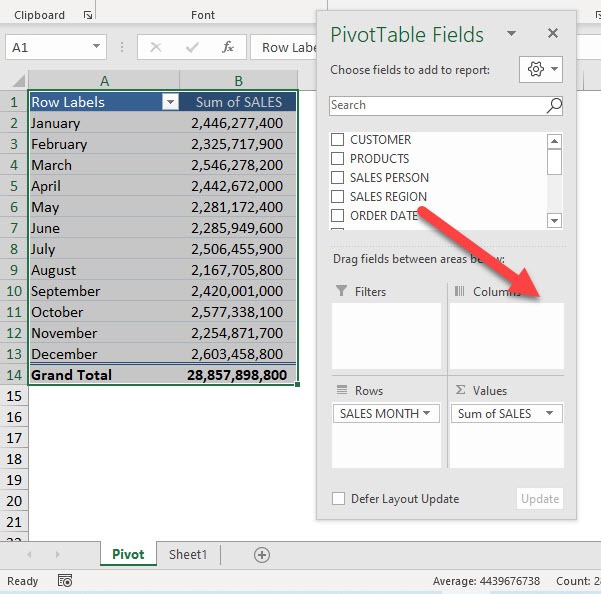The width and height of the screenshot is (601, 594).
Task: Click the Ready status indicator
Action: 23,581
